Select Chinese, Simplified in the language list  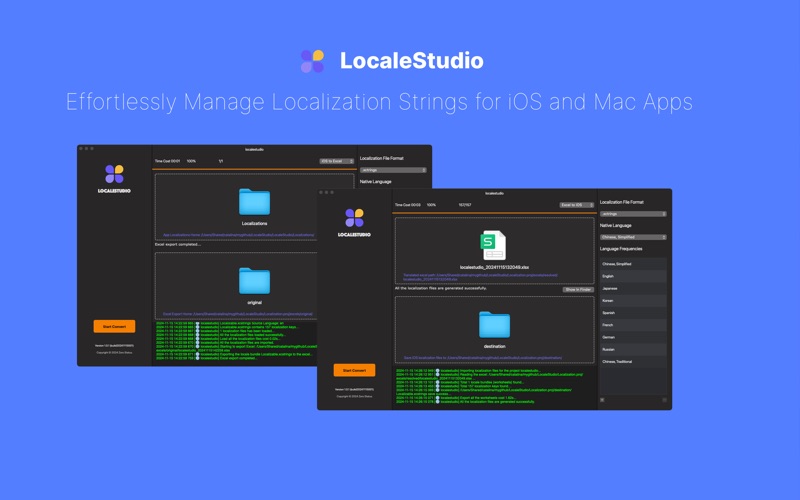tap(633, 264)
